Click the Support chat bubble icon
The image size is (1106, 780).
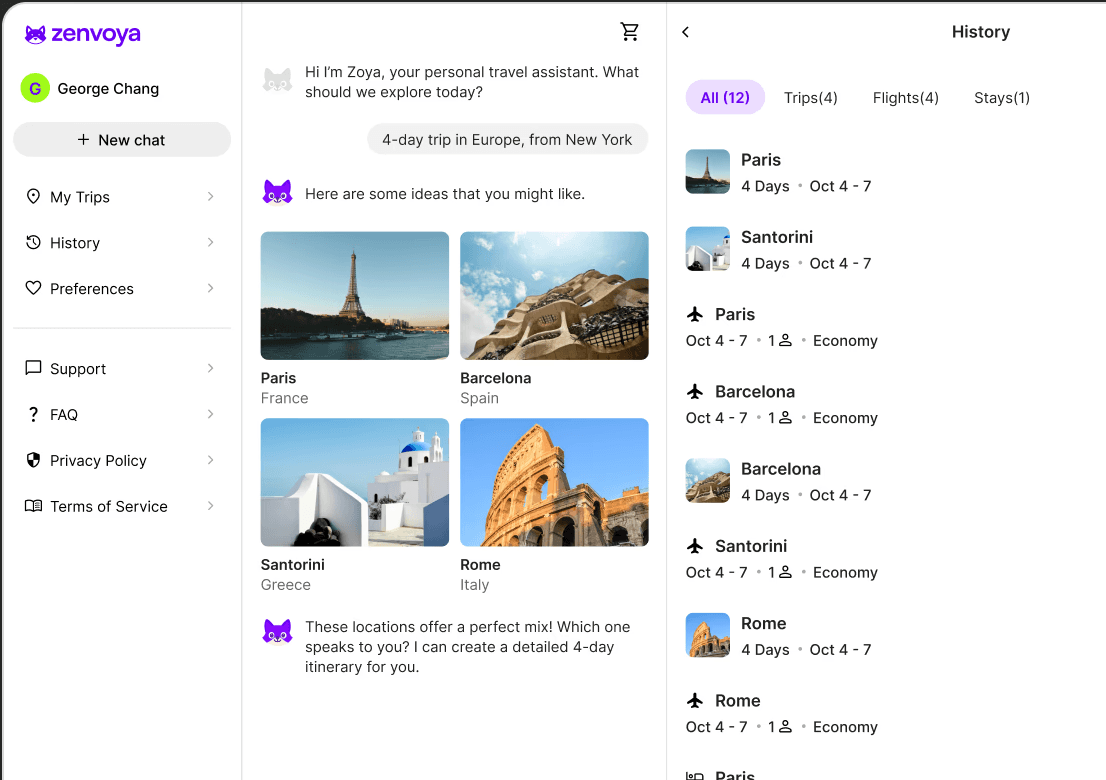coord(32,368)
